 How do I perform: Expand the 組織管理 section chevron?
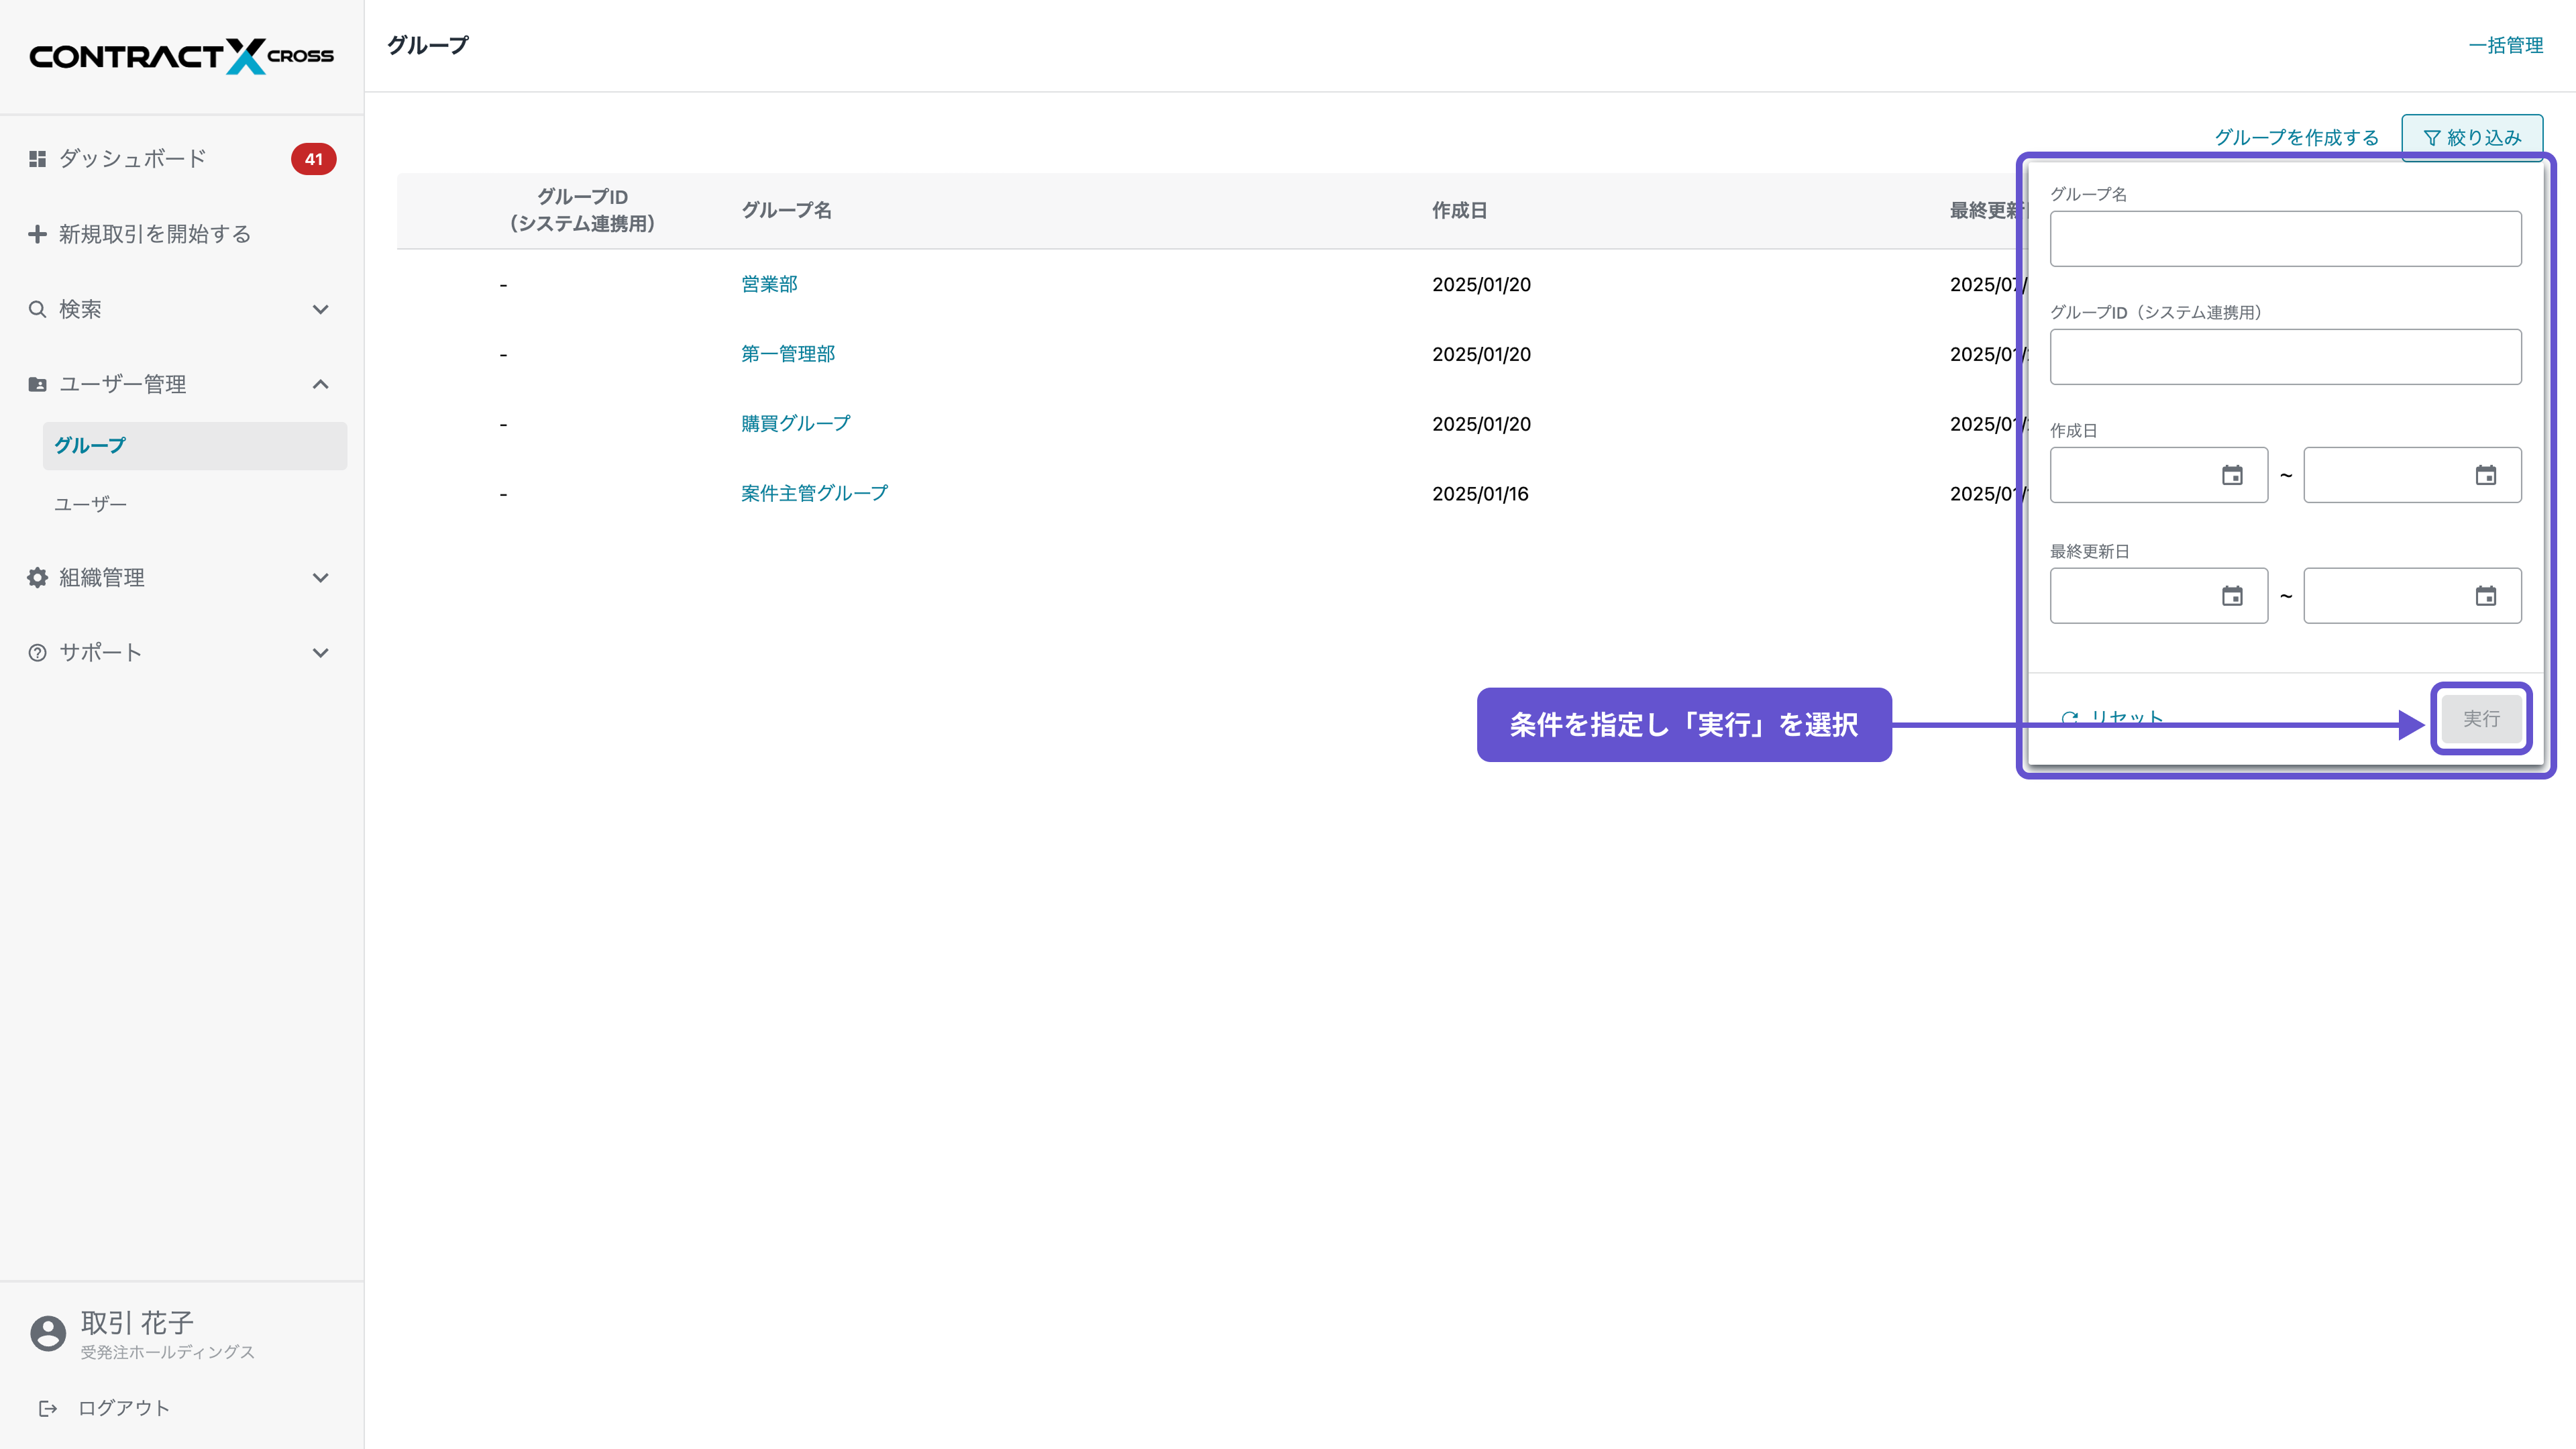(x=320, y=577)
